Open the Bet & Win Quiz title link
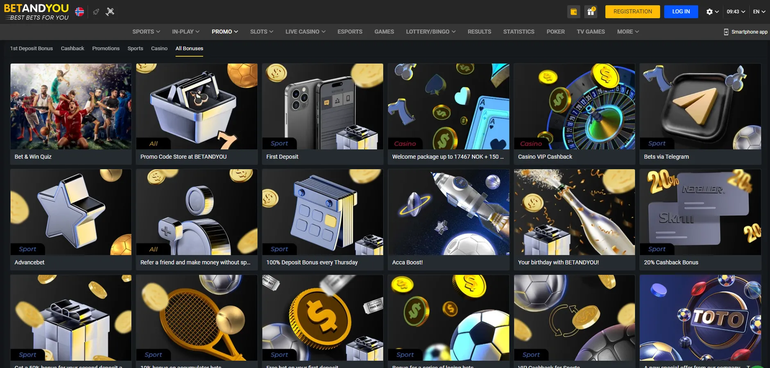 click(33, 157)
